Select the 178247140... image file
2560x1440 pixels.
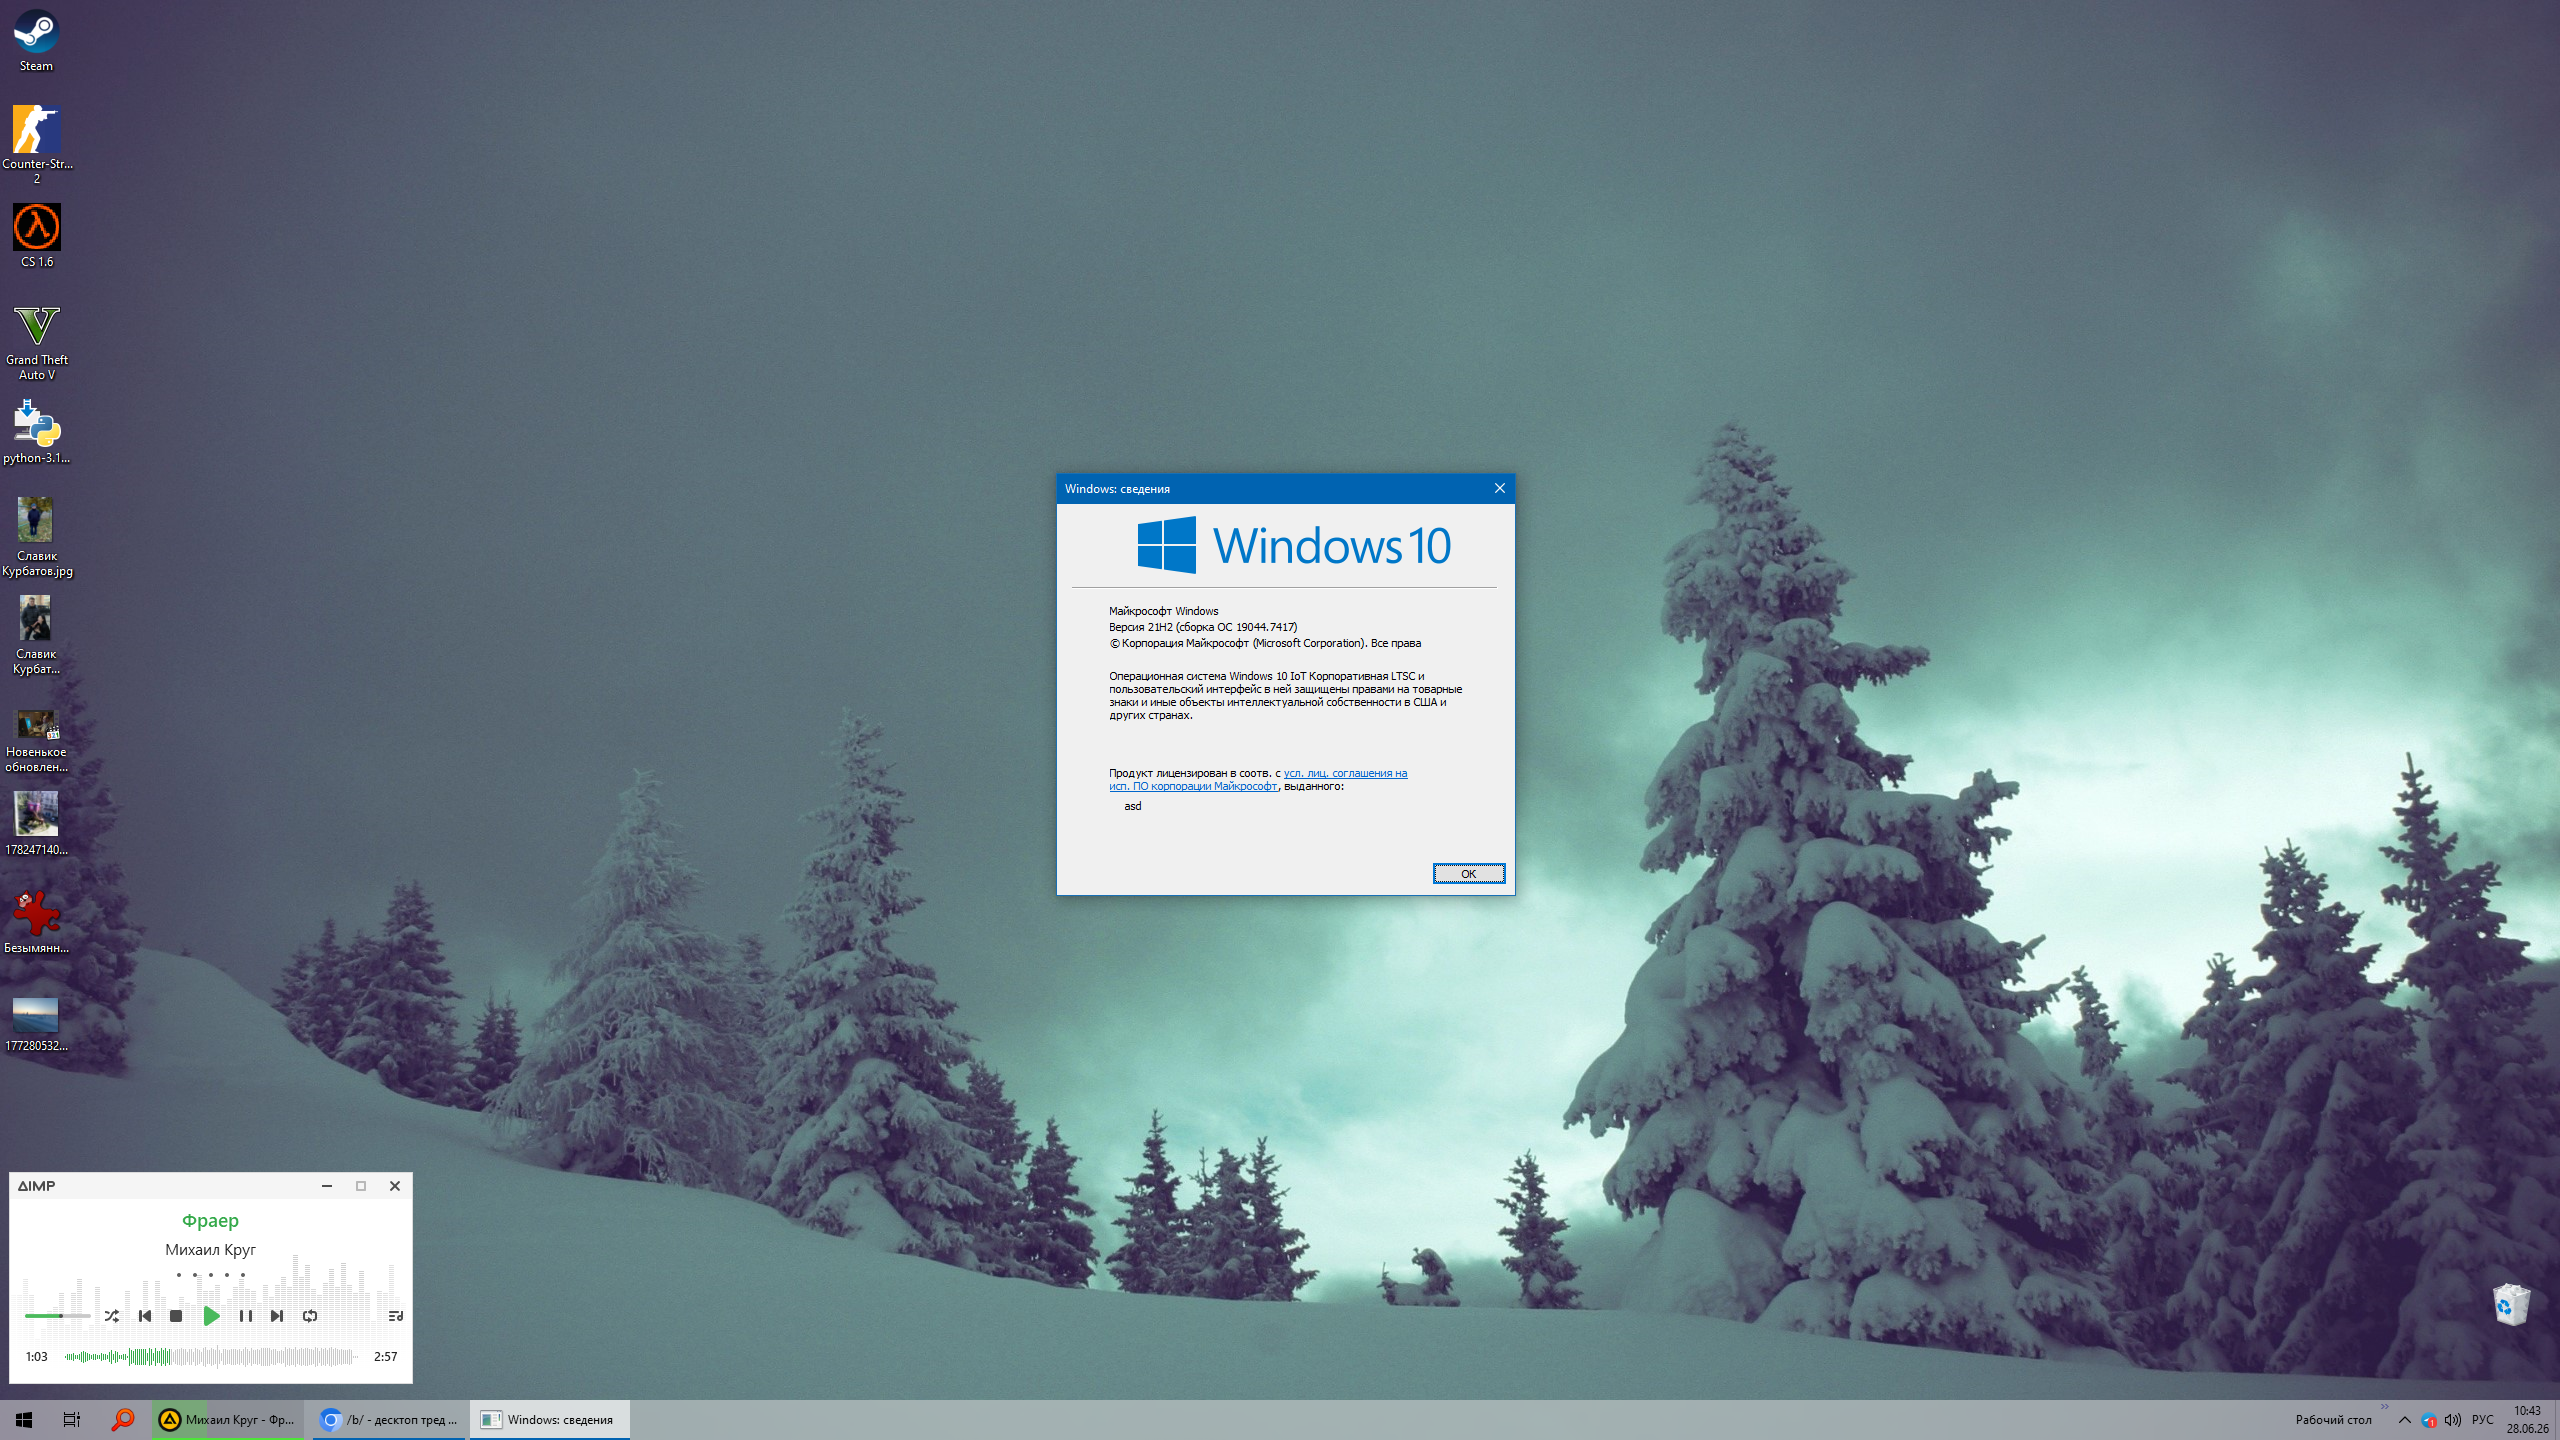pyautogui.click(x=37, y=824)
